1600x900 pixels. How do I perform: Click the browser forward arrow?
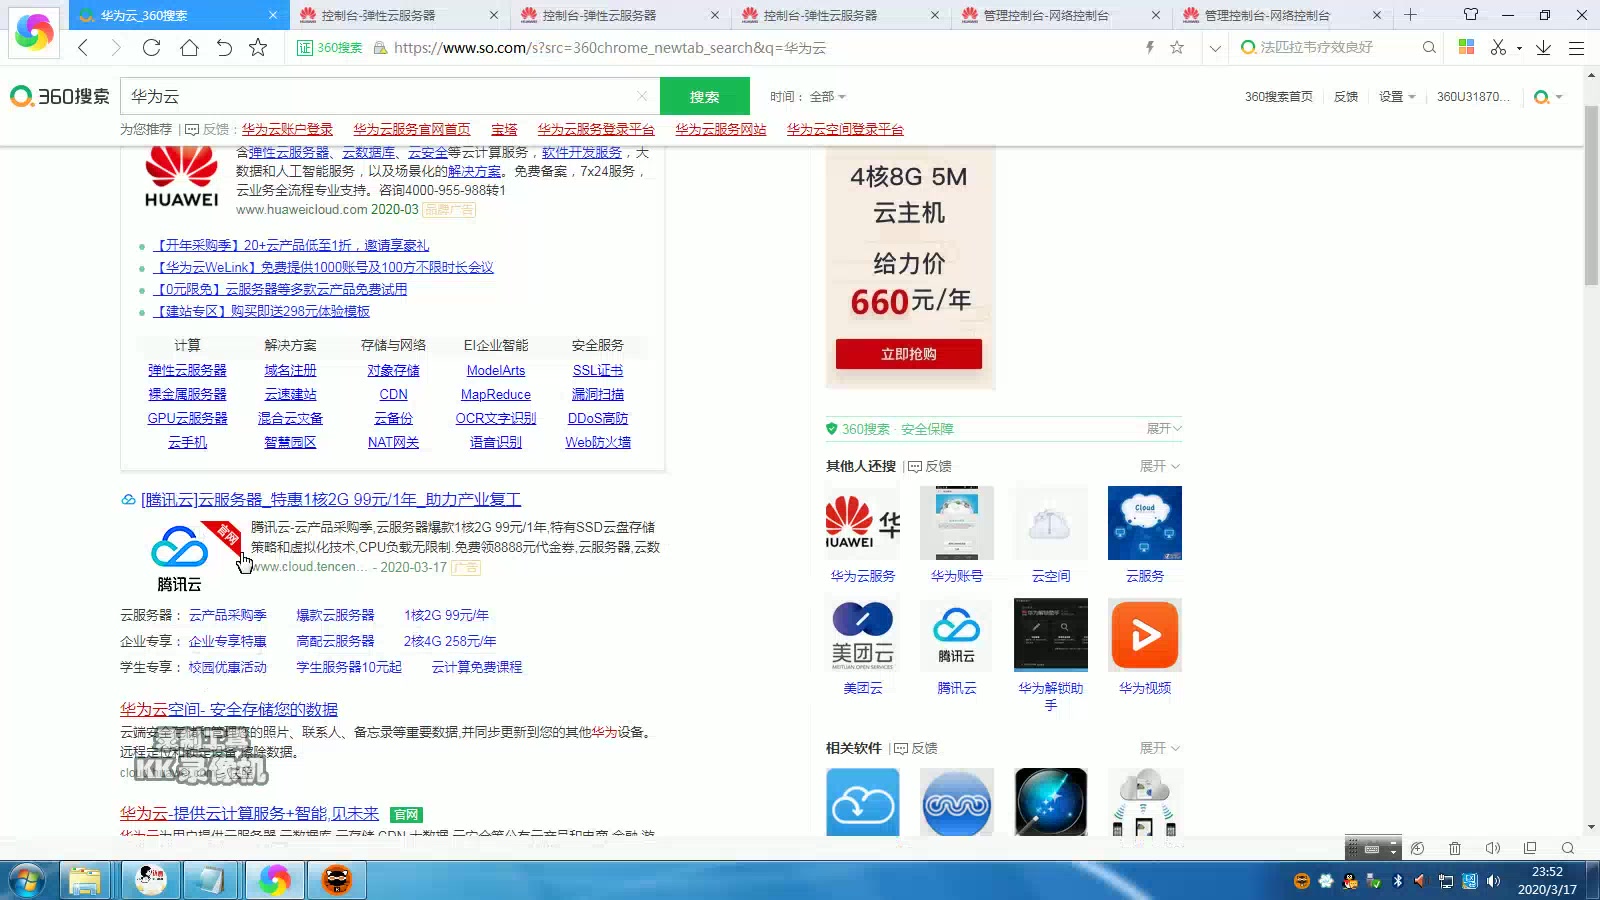(116, 47)
